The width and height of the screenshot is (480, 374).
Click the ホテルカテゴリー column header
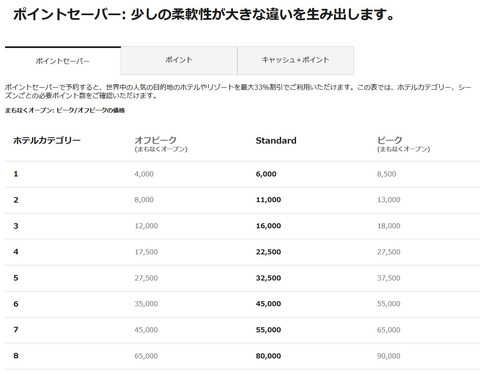(x=47, y=140)
